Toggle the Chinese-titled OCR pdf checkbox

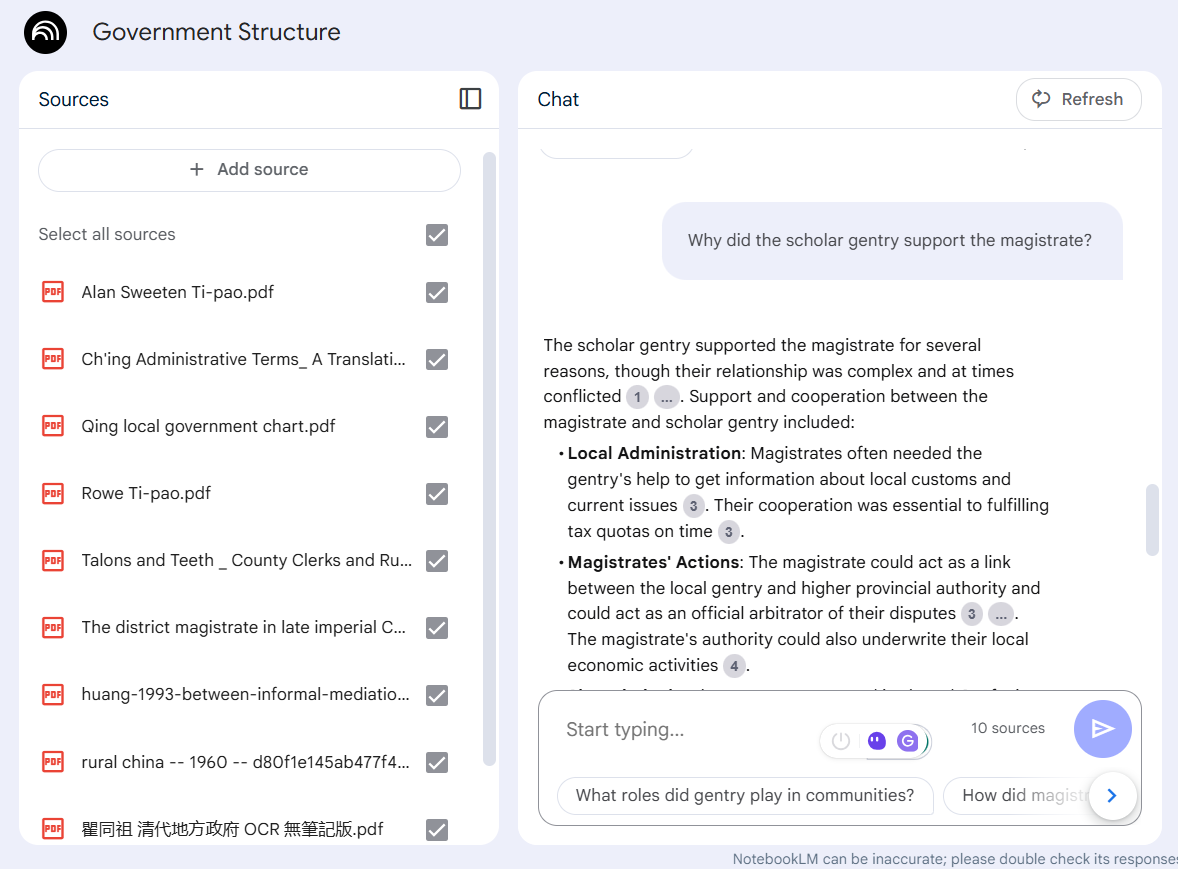pyautogui.click(x=436, y=829)
